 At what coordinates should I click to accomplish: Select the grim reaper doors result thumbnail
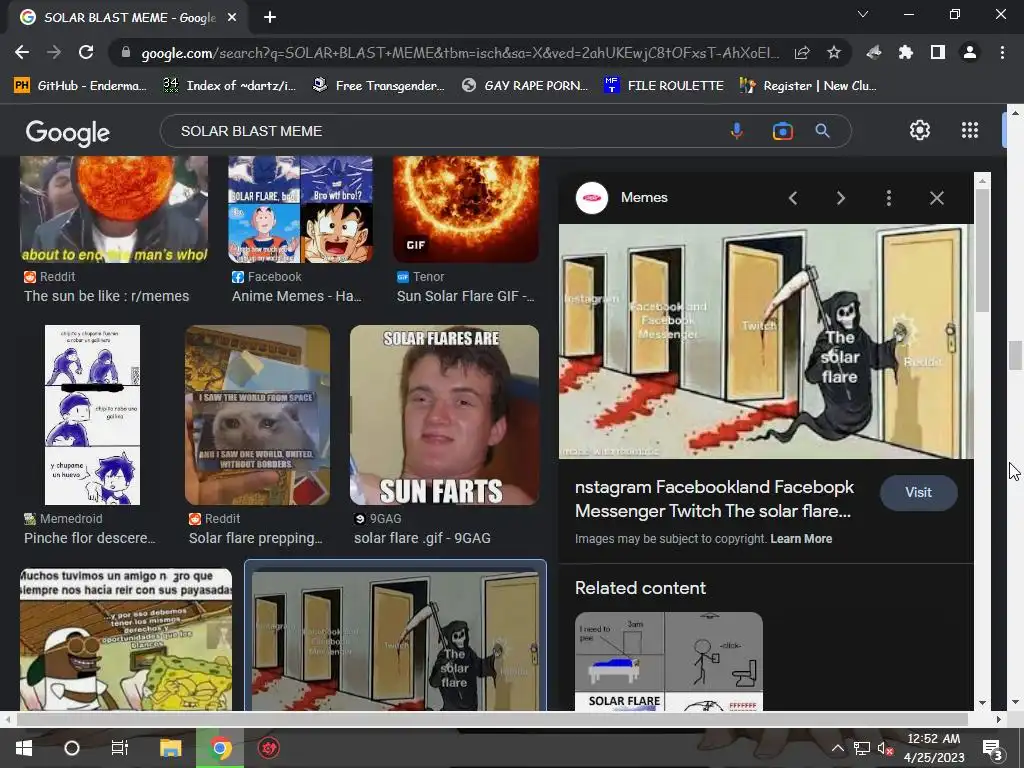(x=395, y=640)
